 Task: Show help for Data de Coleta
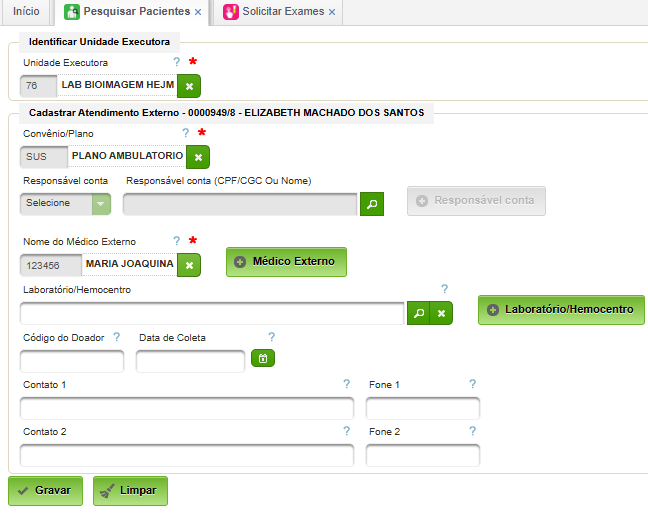pos(271,337)
